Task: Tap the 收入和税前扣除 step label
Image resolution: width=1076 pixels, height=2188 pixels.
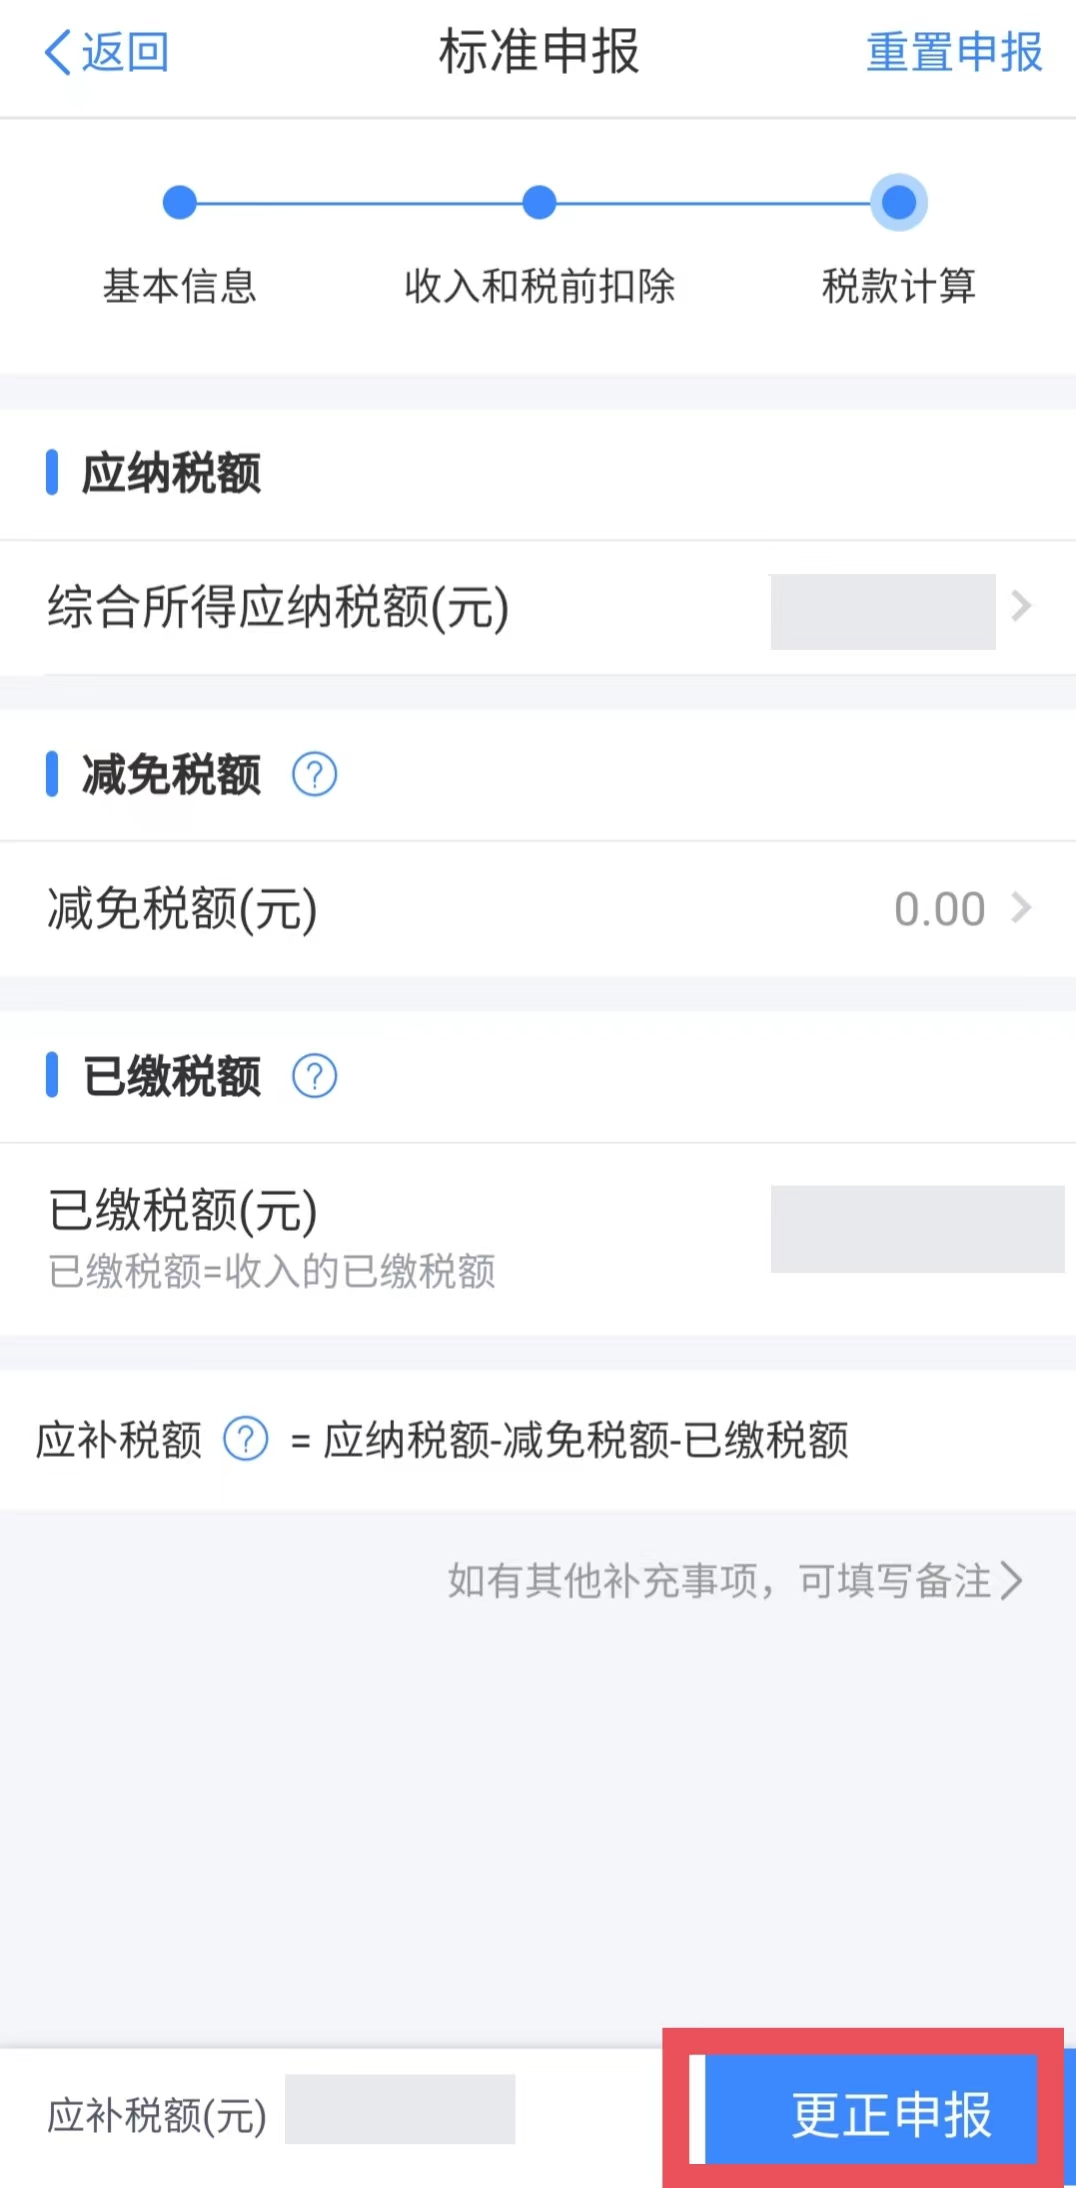Action: tap(539, 286)
